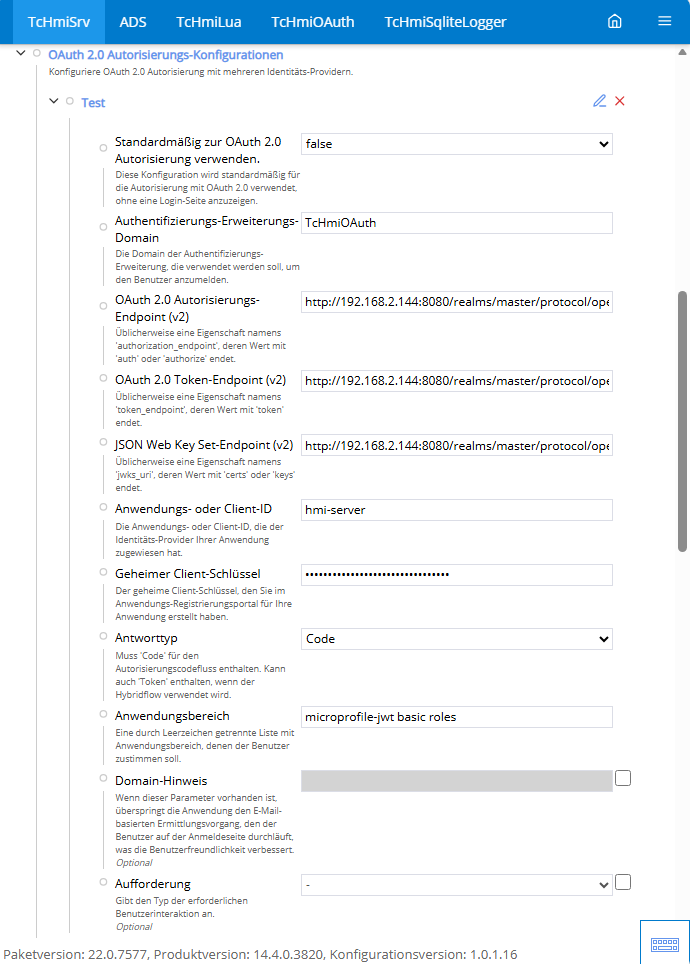Enable the Domain-Hinweis checkbox
Image resolution: width=690 pixels, height=964 pixels.
click(623, 778)
